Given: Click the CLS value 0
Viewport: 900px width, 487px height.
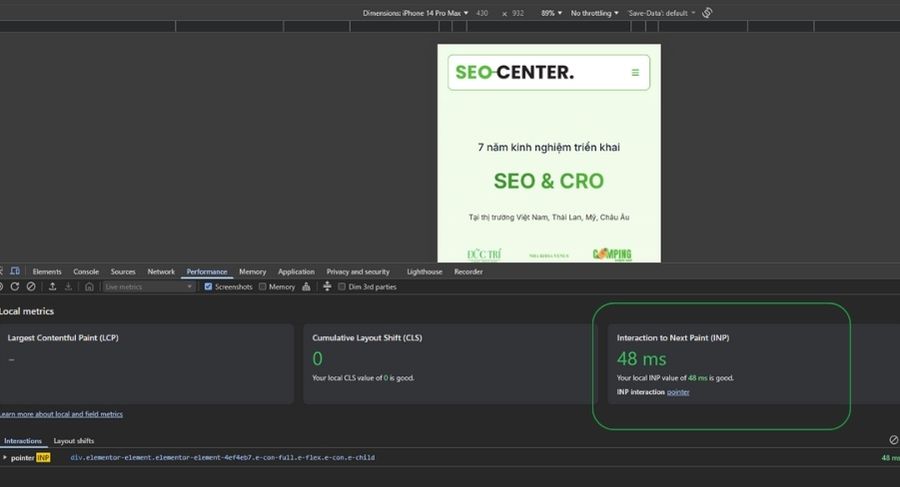Looking at the screenshot, I should [317, 359].
